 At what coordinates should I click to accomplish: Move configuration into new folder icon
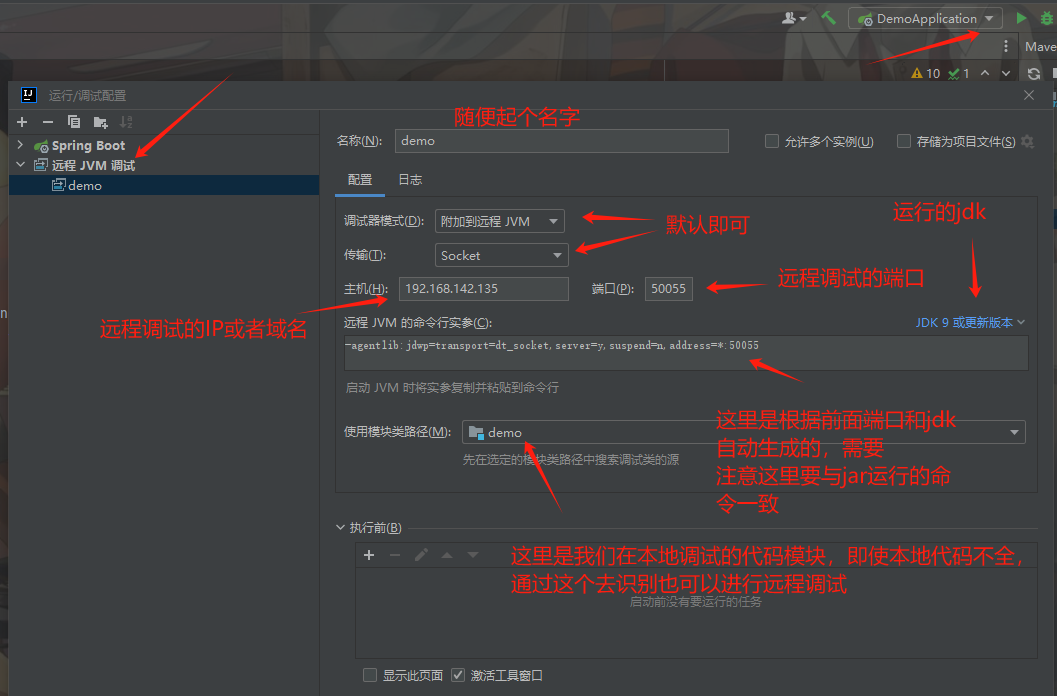[100, 122]
